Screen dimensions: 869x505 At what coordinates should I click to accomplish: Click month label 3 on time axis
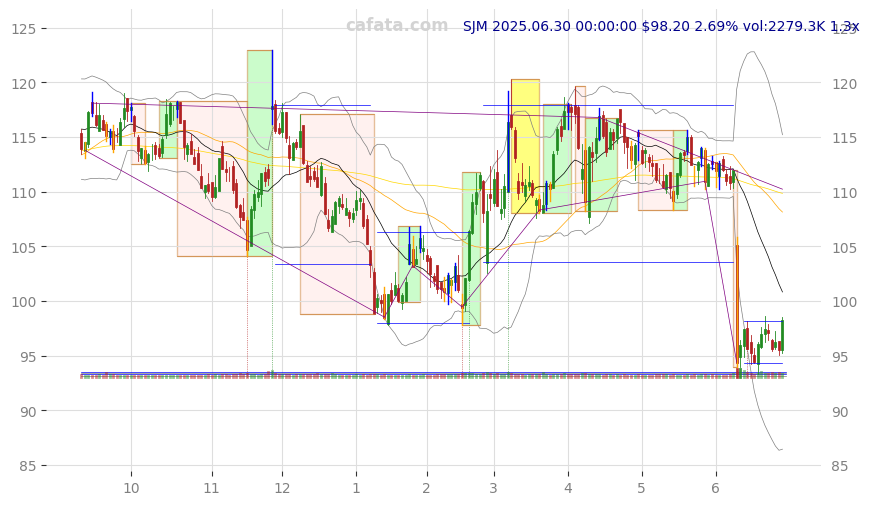[493, 488]
